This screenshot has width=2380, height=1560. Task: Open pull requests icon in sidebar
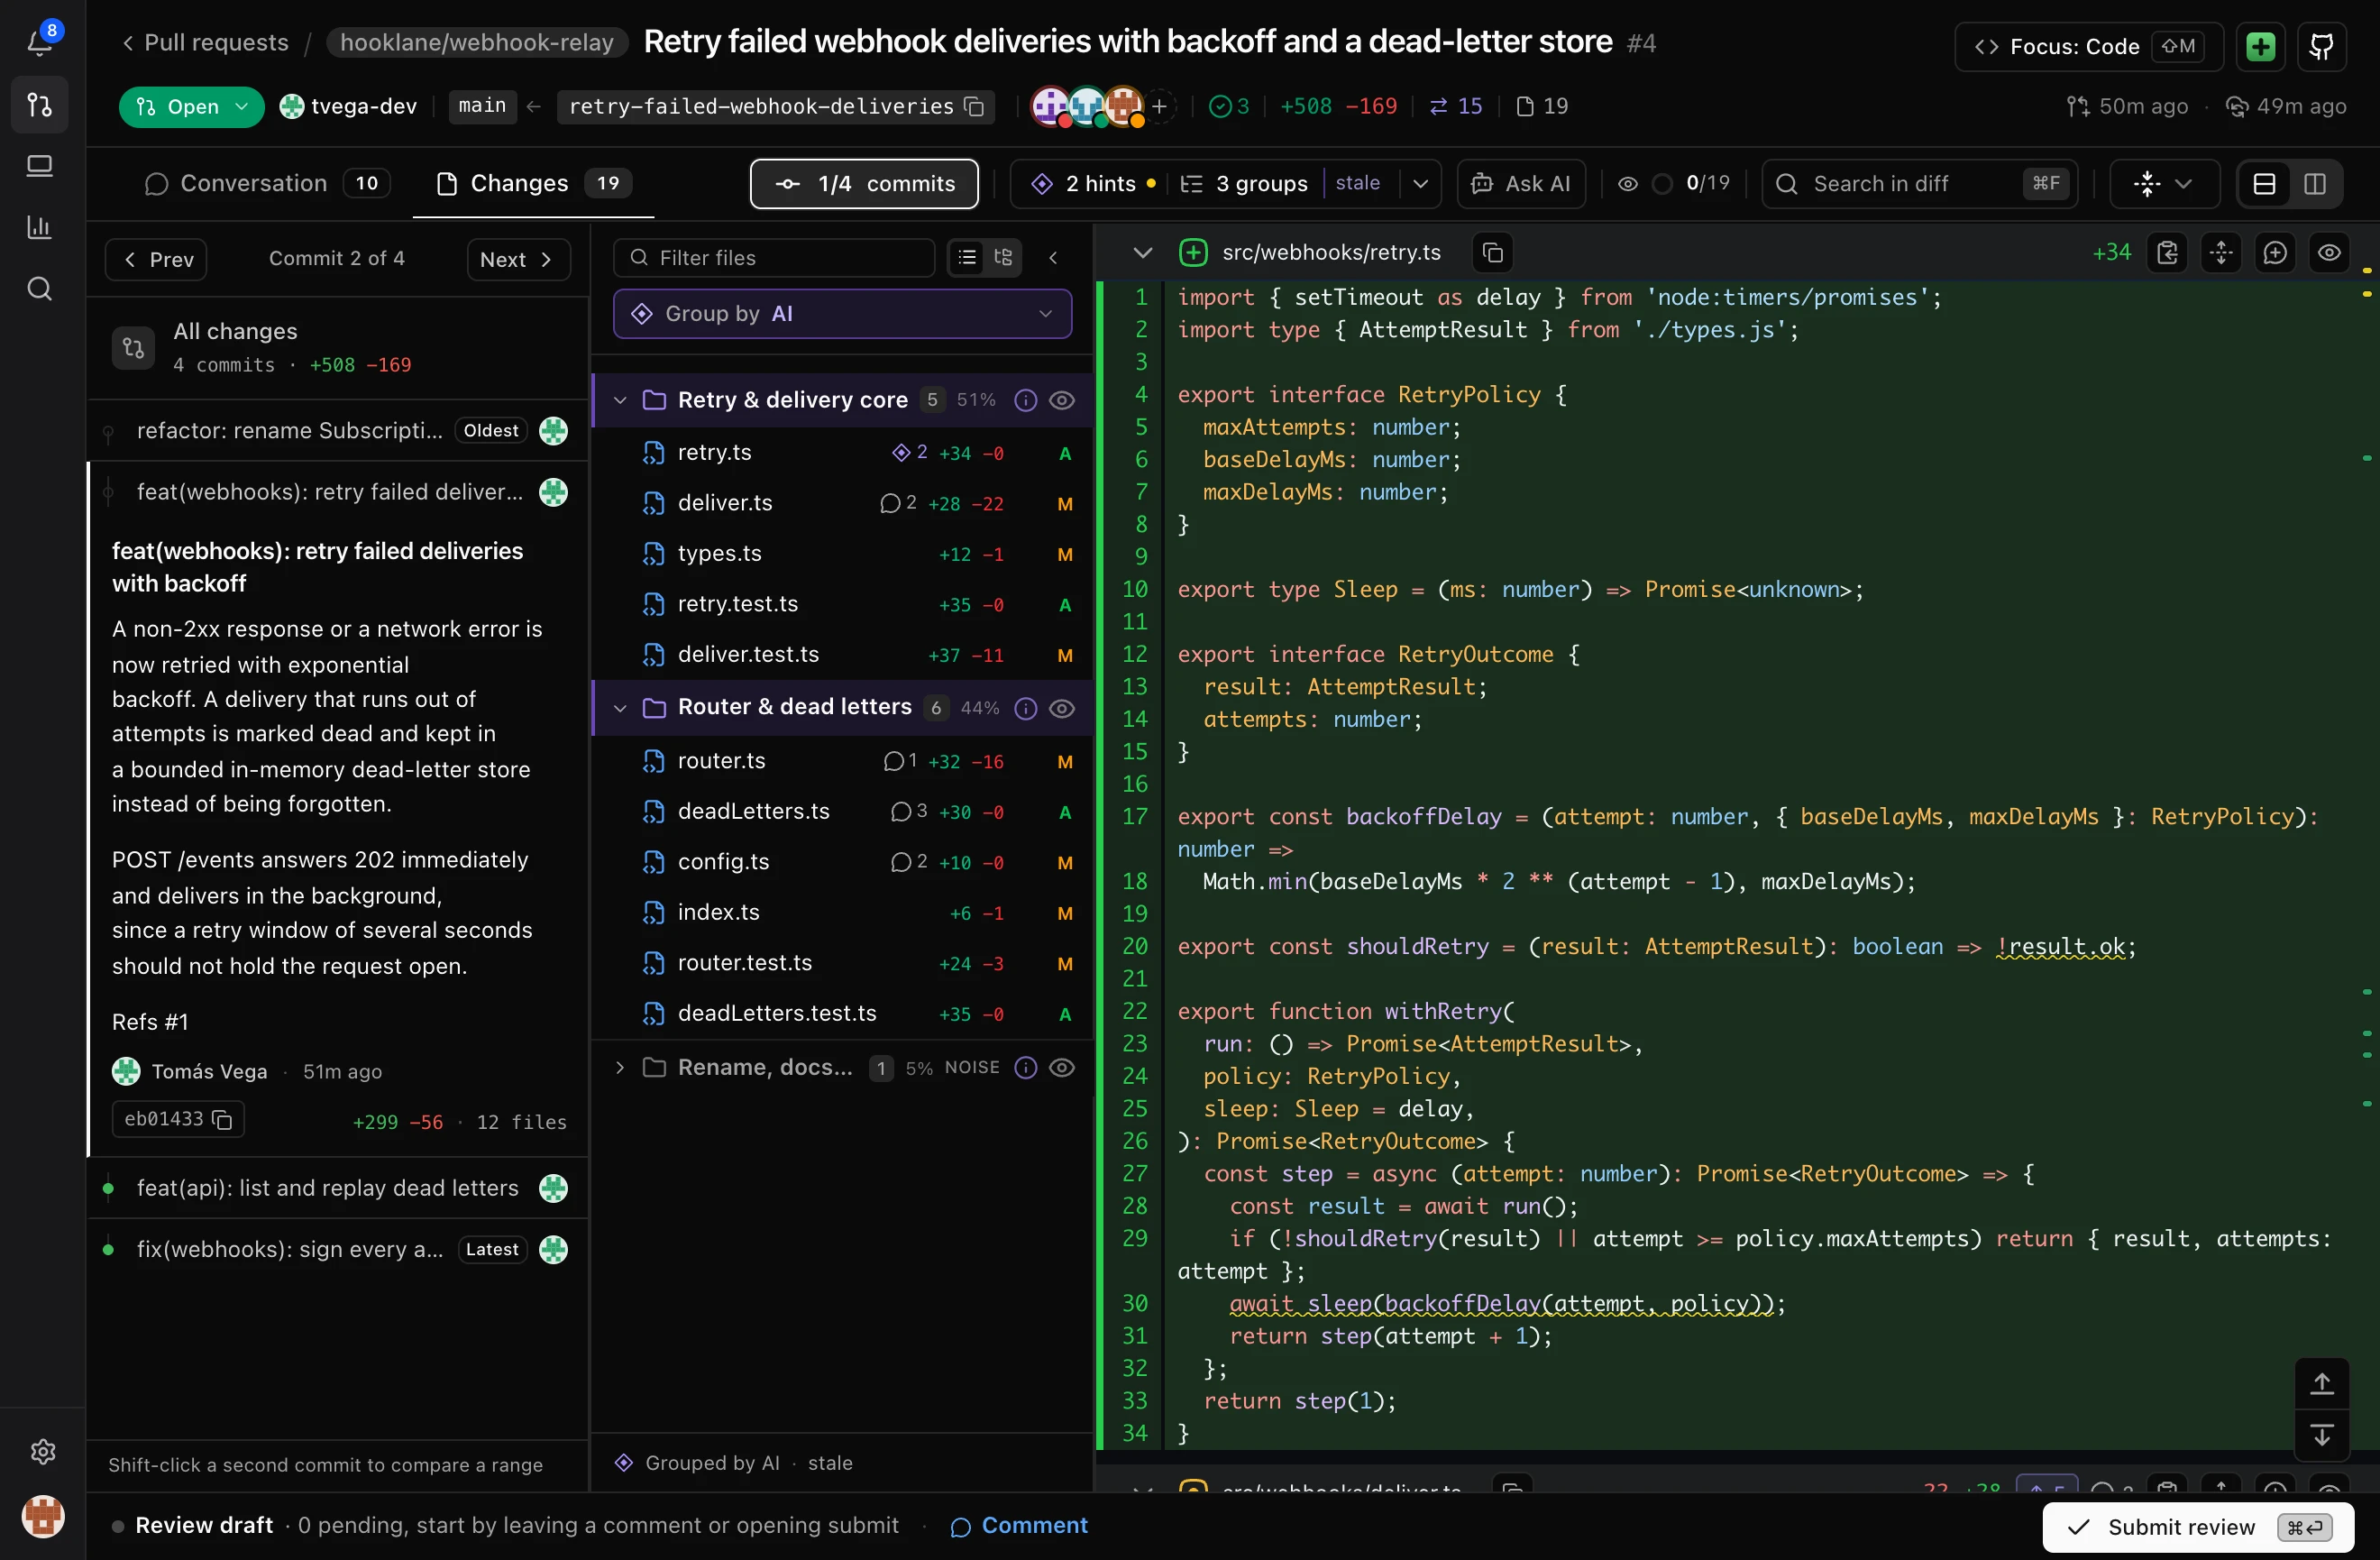pyautogui.click(x=40, y=104)
